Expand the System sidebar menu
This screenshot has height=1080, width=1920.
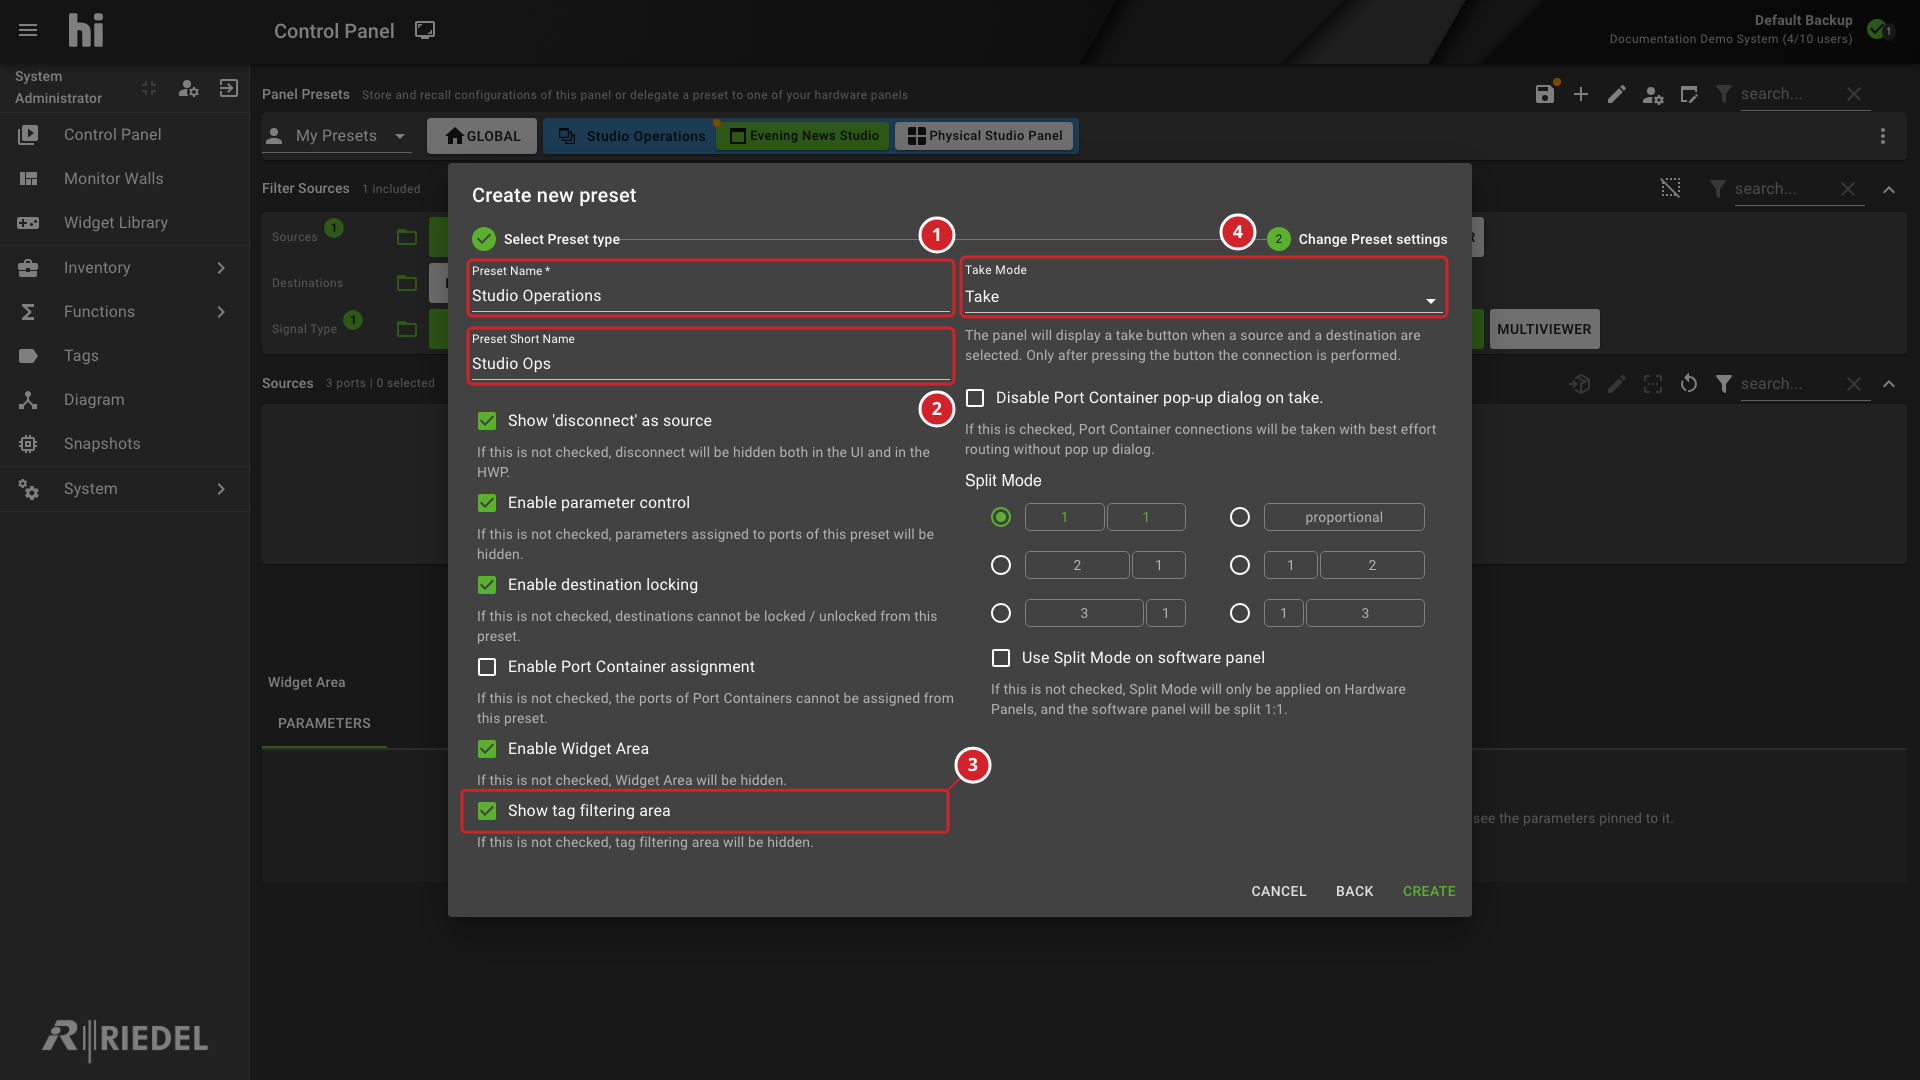125,489
